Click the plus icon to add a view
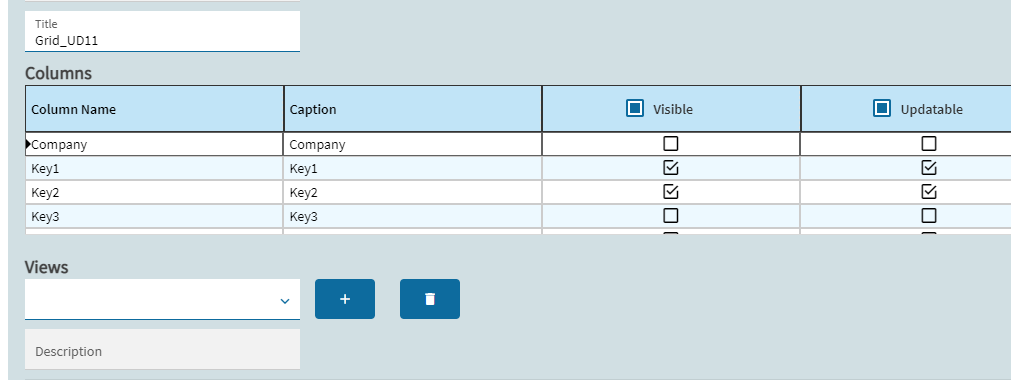Image resolution: width=1011 pixels, height=380 pixels. (x=344, y=299)
